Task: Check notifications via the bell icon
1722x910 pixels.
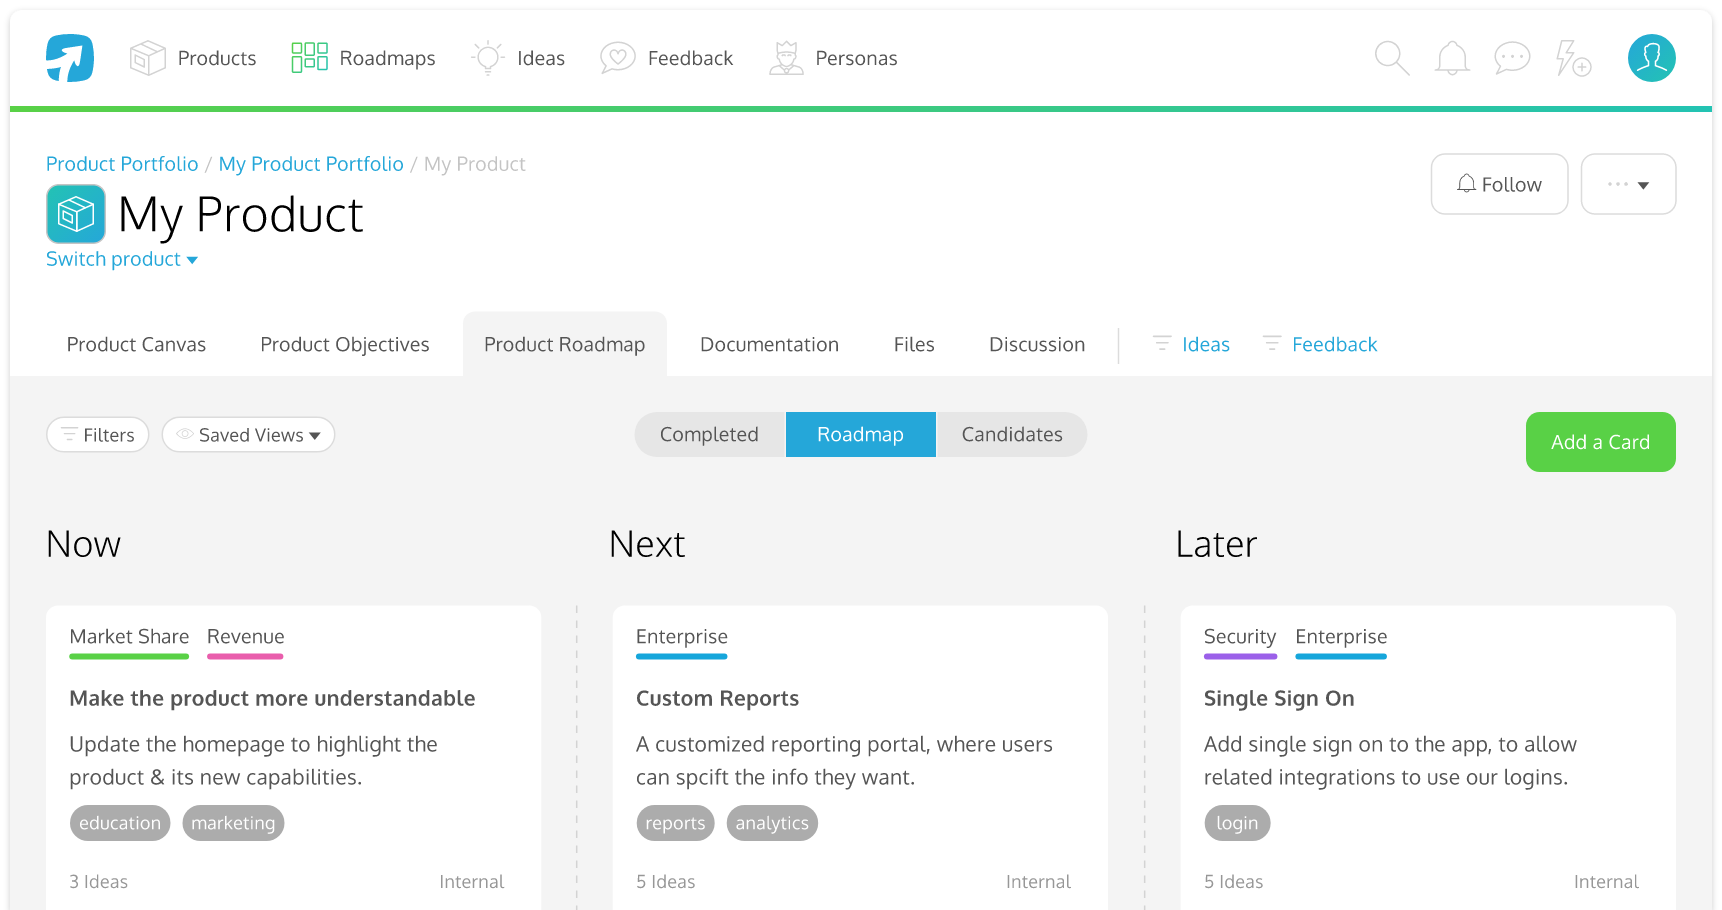Action: pyautogui.click(x=1452, y=58)
